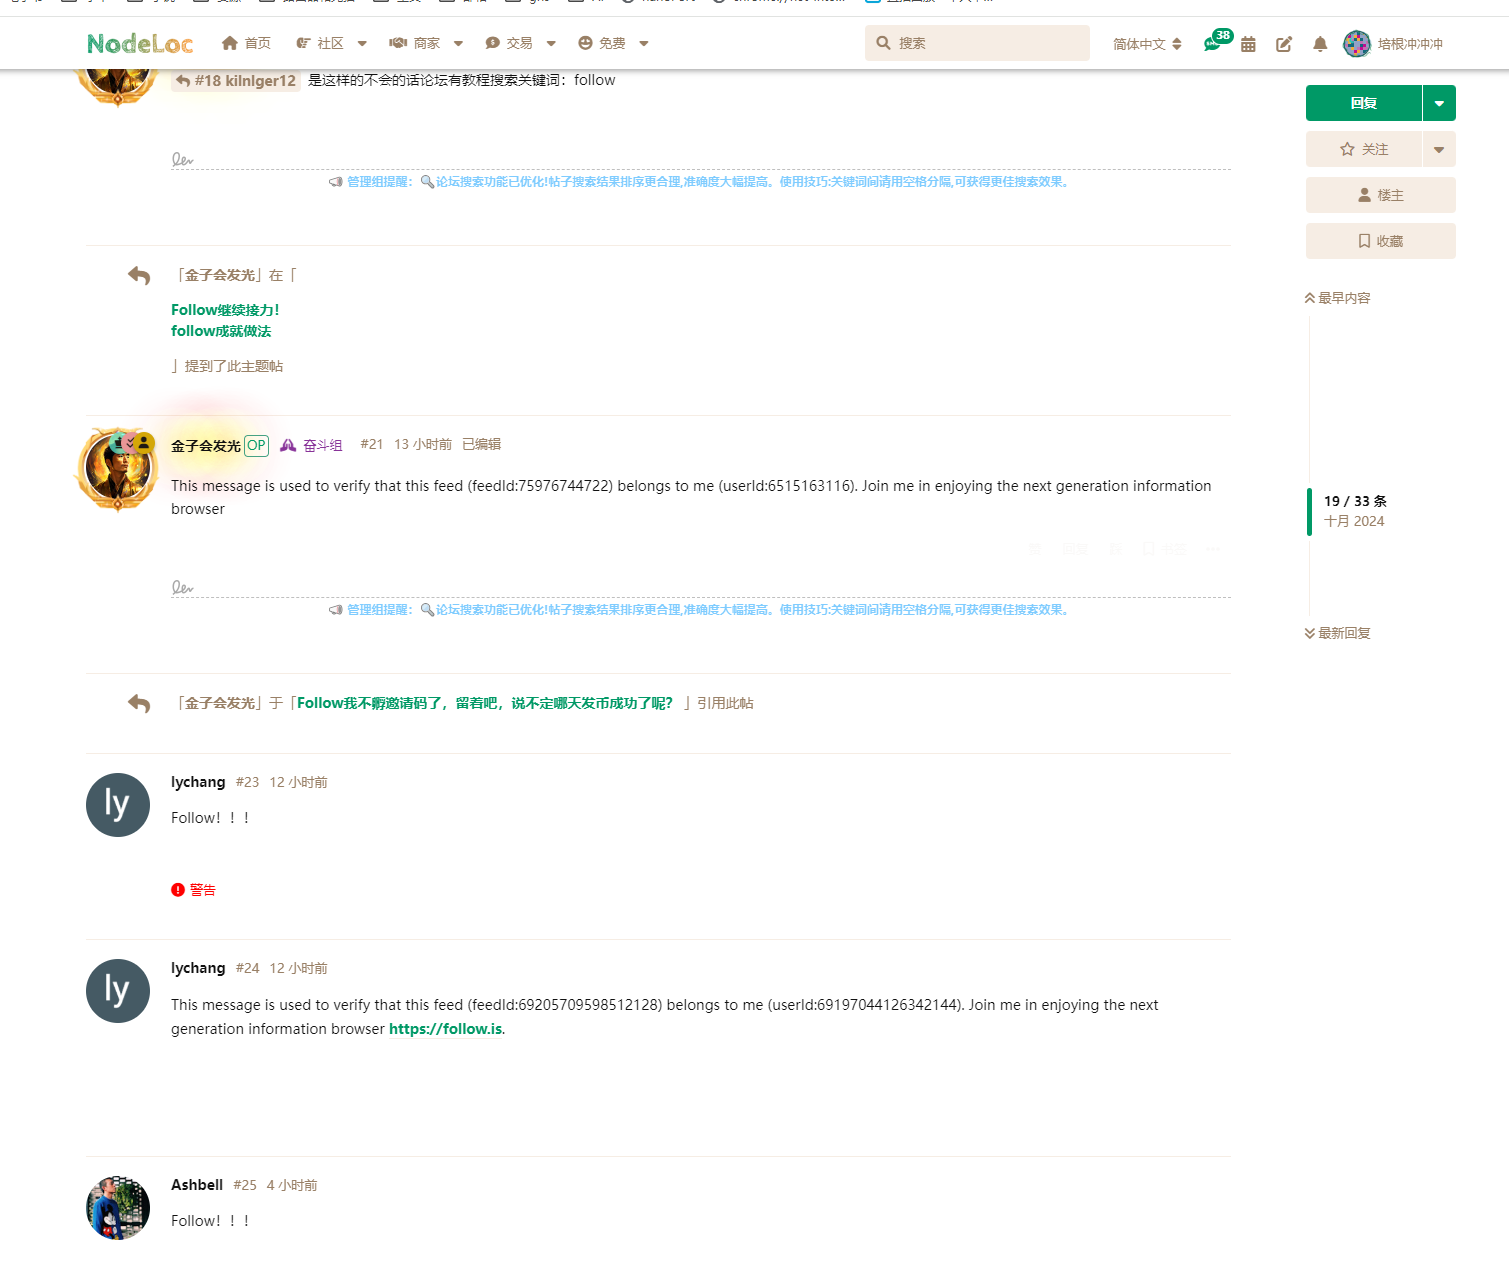The height and width of the screenshot is (1264, 1509).
Task: Open the NodeLoc logo home link
Action: (x=140, y=43)
